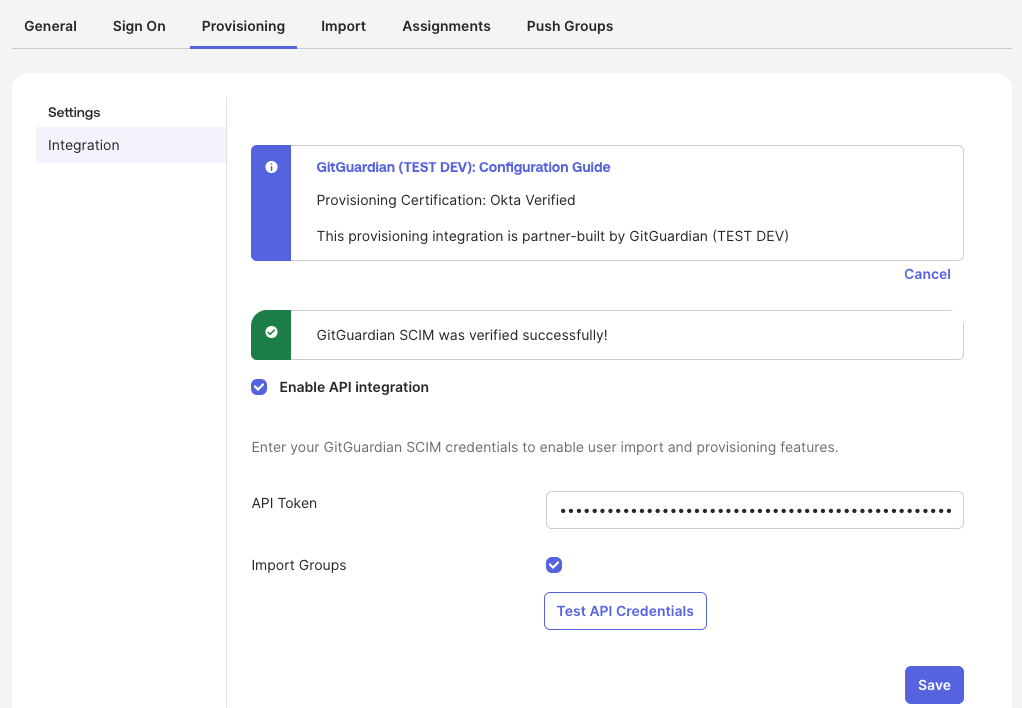Select the masked API Token value
Screen dimensions: 1022x708
pyautogui.click(x=754, y=510)
